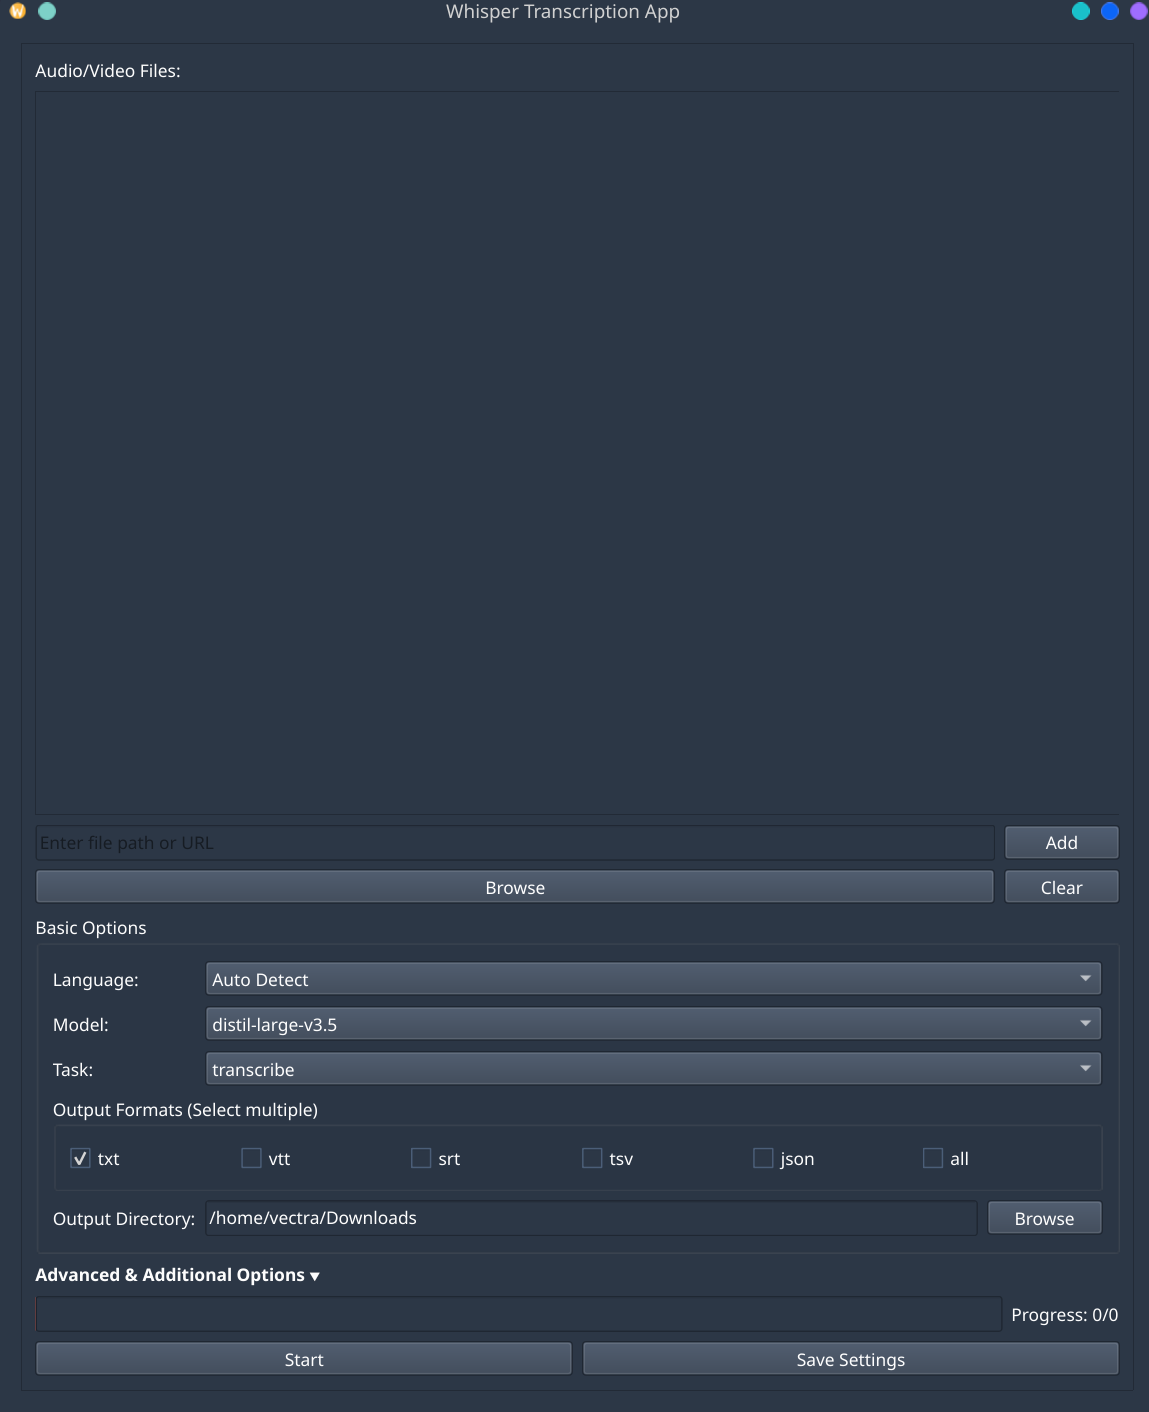Viewport: 1149px width, 1412px height.
Task: Focus the file path or URL field
Action: [515, 843]
